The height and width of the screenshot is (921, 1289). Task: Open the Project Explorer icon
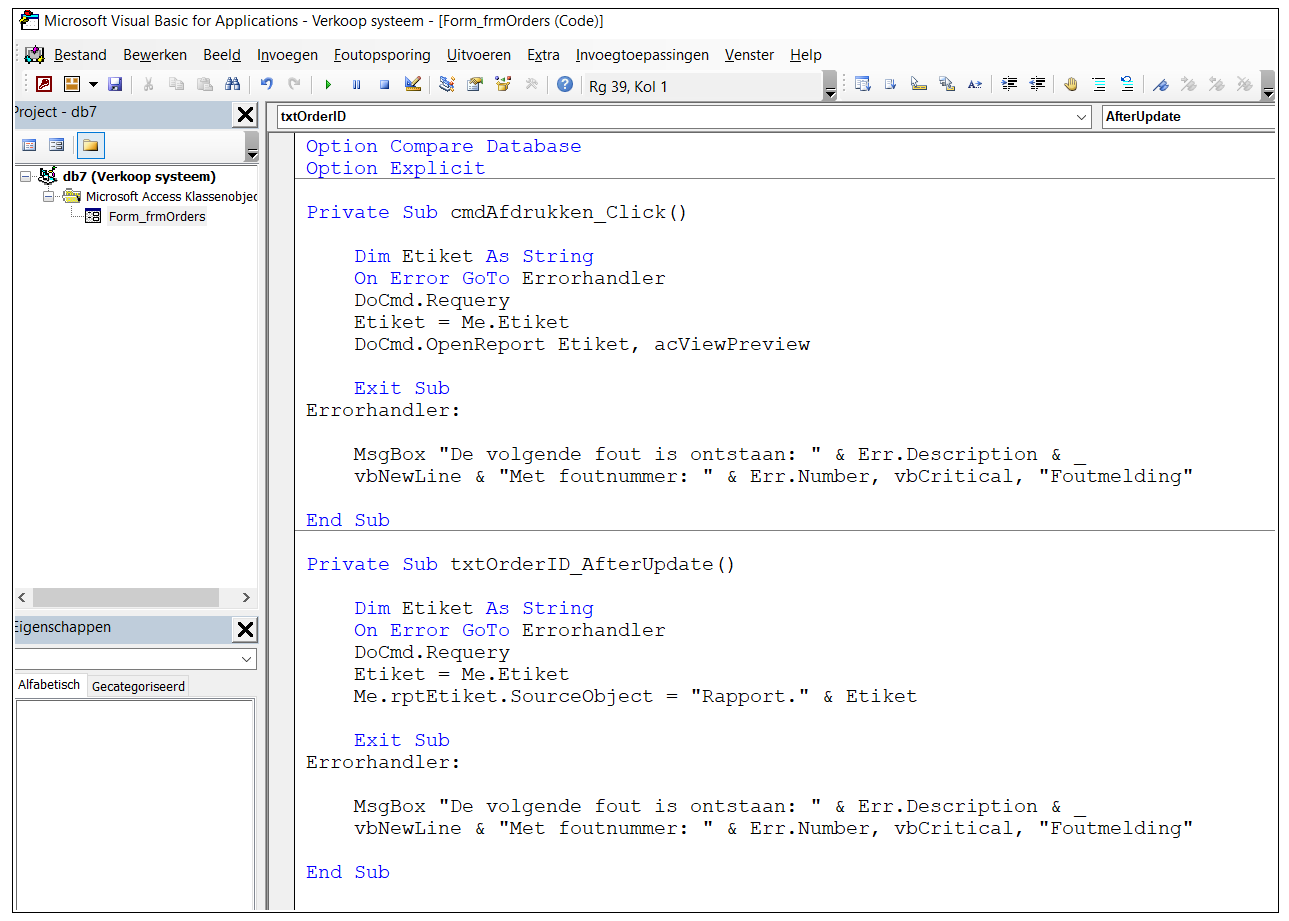[x=447, y=85]
